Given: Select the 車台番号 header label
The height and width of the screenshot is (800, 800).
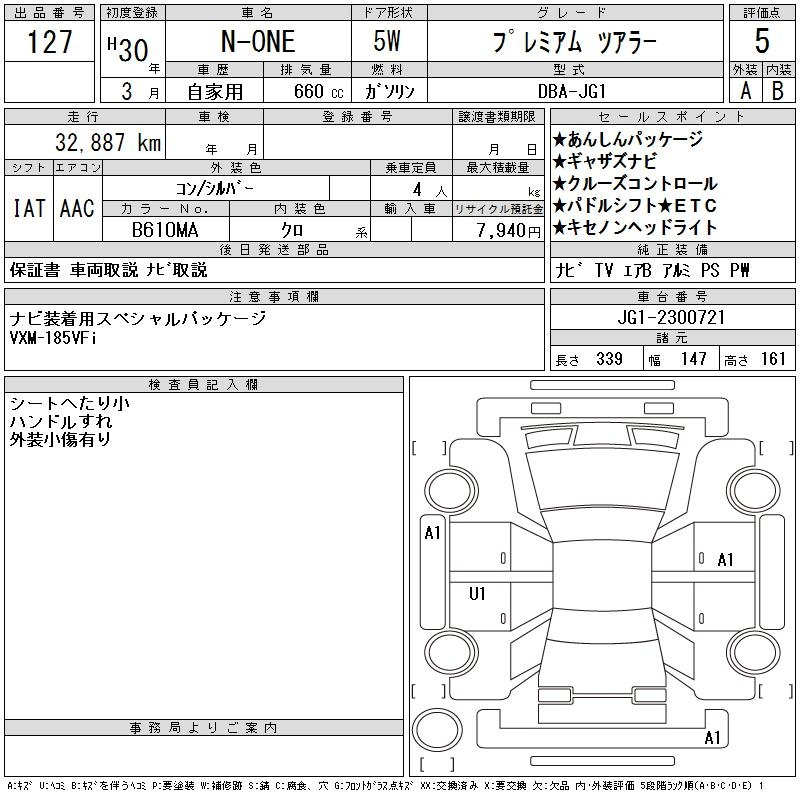Looking at the screenshot, I should 672,296.
